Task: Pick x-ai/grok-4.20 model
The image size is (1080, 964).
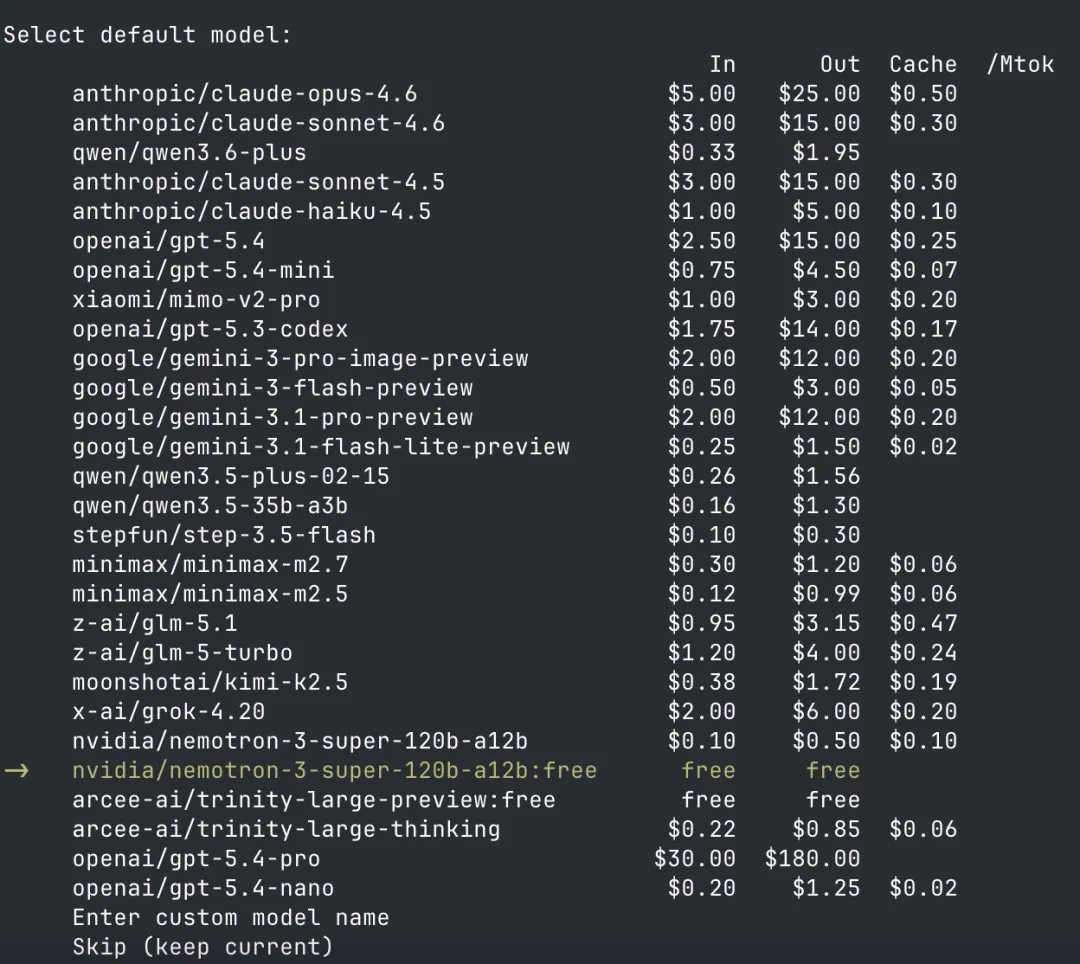Action: click(x=169, y=711)
